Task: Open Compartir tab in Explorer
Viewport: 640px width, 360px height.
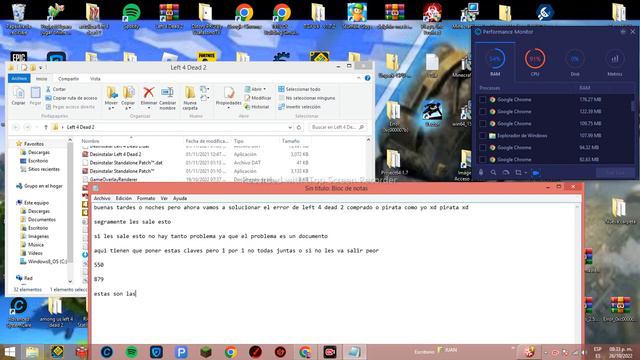Action: tap(68, 78)
